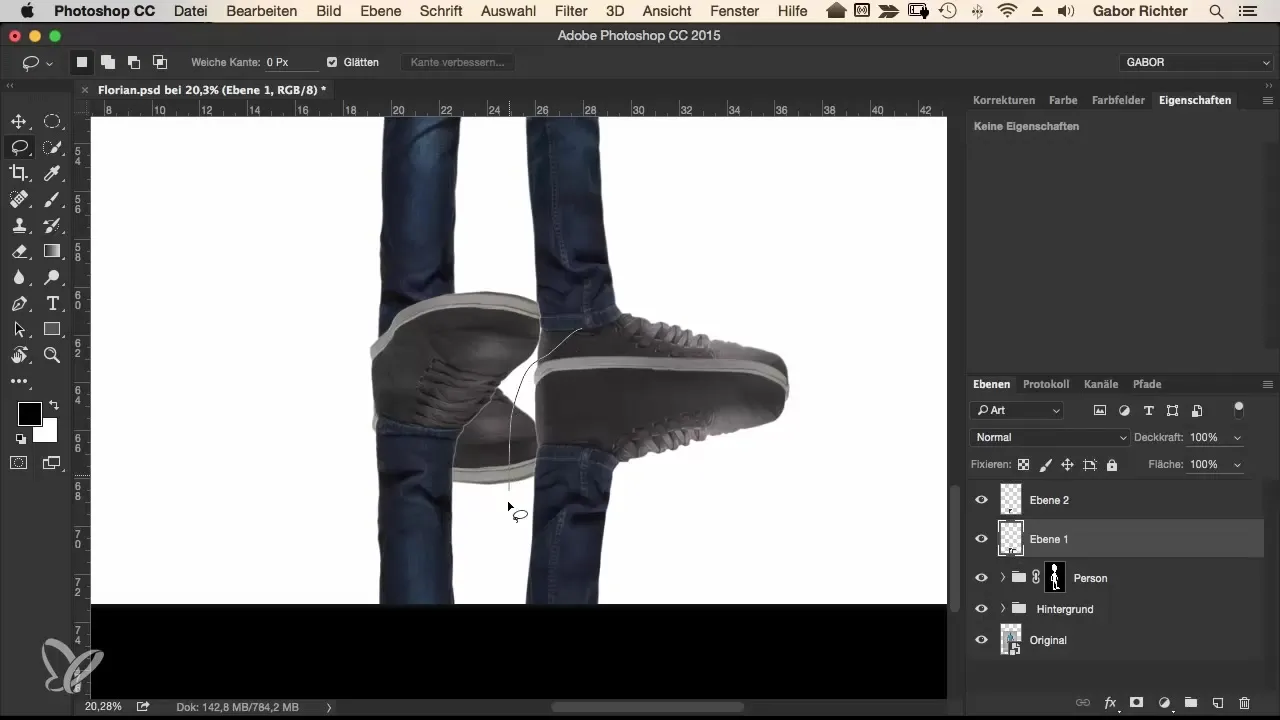Create a new adjustment layer
The image size is (1280, 720).
(1164, 703)
